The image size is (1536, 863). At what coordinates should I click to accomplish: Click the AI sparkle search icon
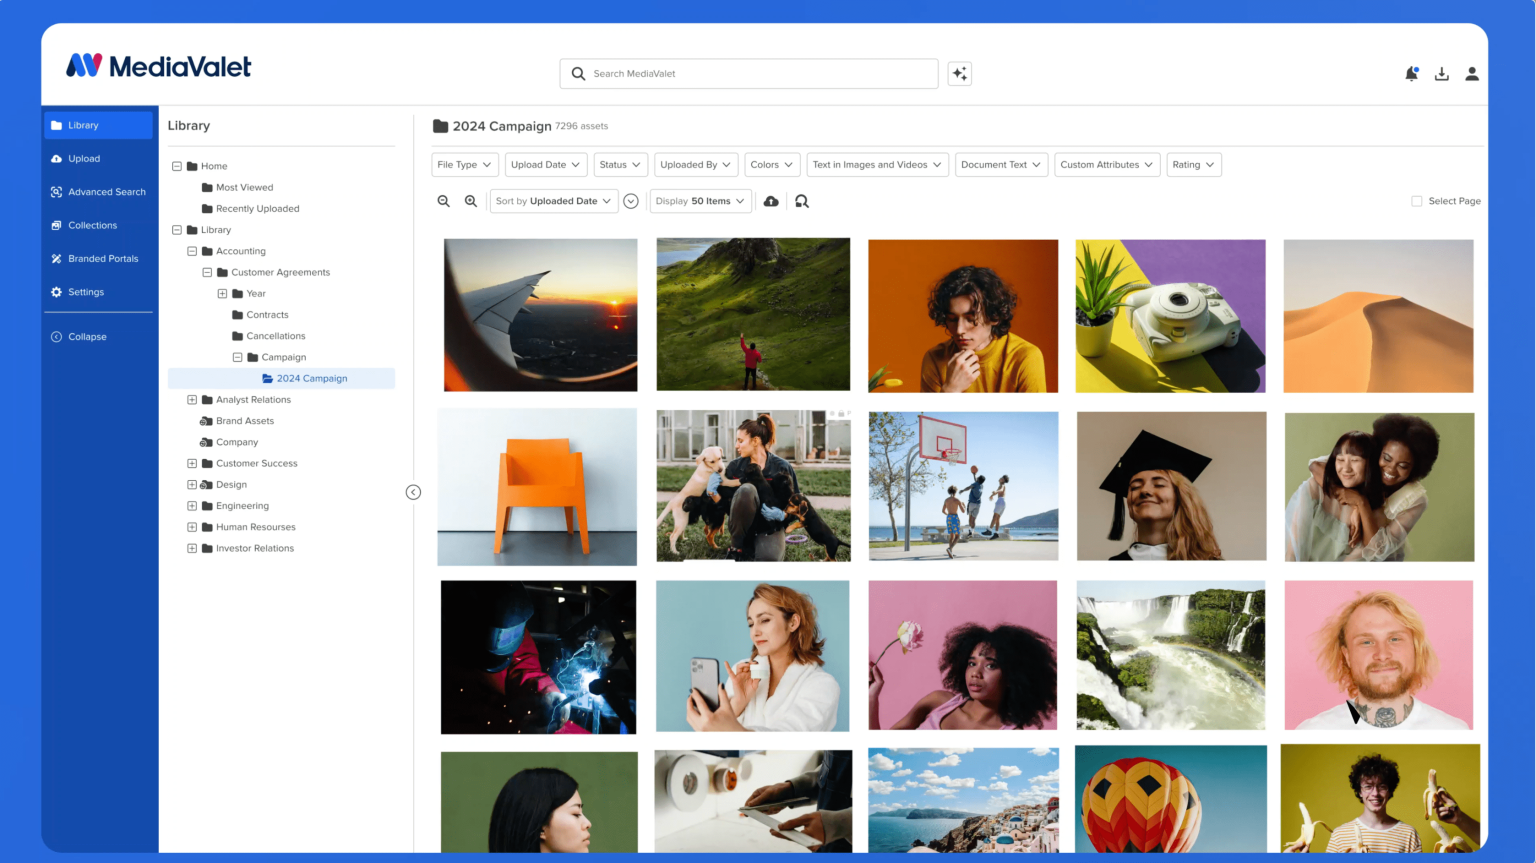point(959,74)
